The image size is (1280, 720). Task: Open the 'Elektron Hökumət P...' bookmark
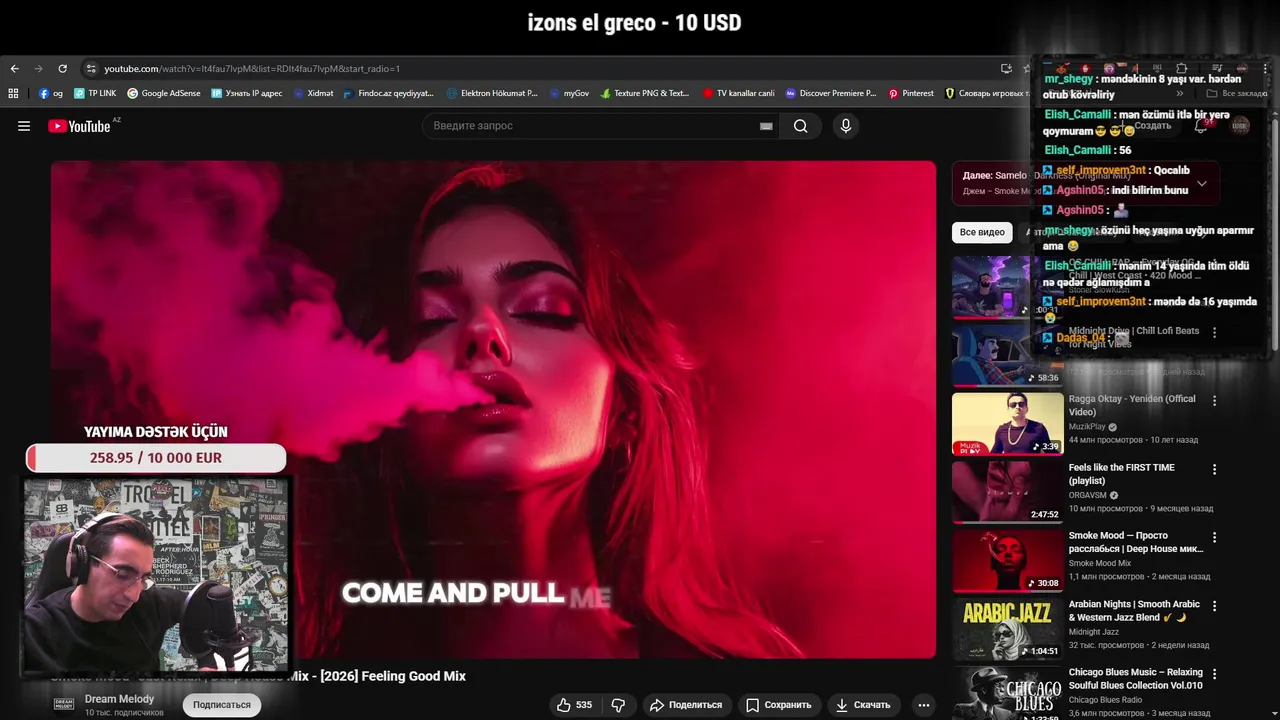tap(492, 93)
